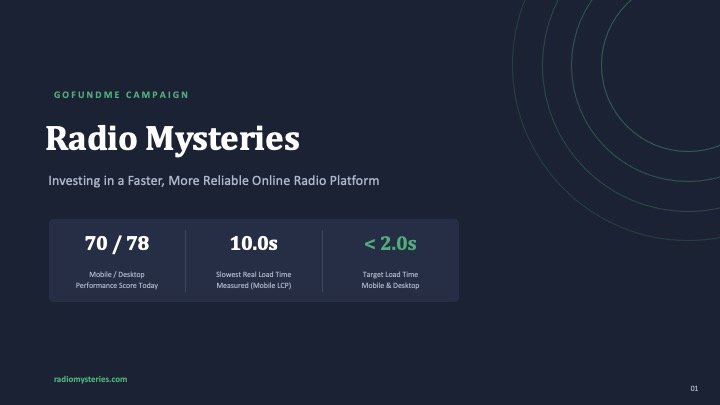
Task: Select the 10.0s load time figure
Action: coord(253,243)
